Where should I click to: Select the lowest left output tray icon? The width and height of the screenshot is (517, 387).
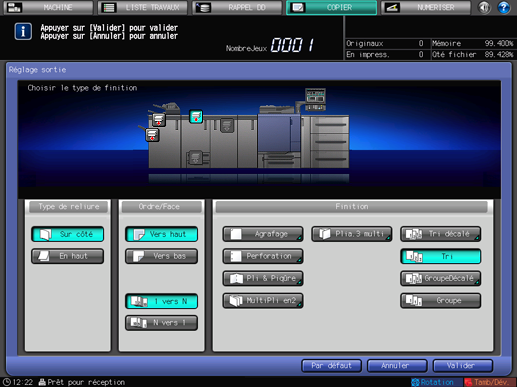[152, 135]
